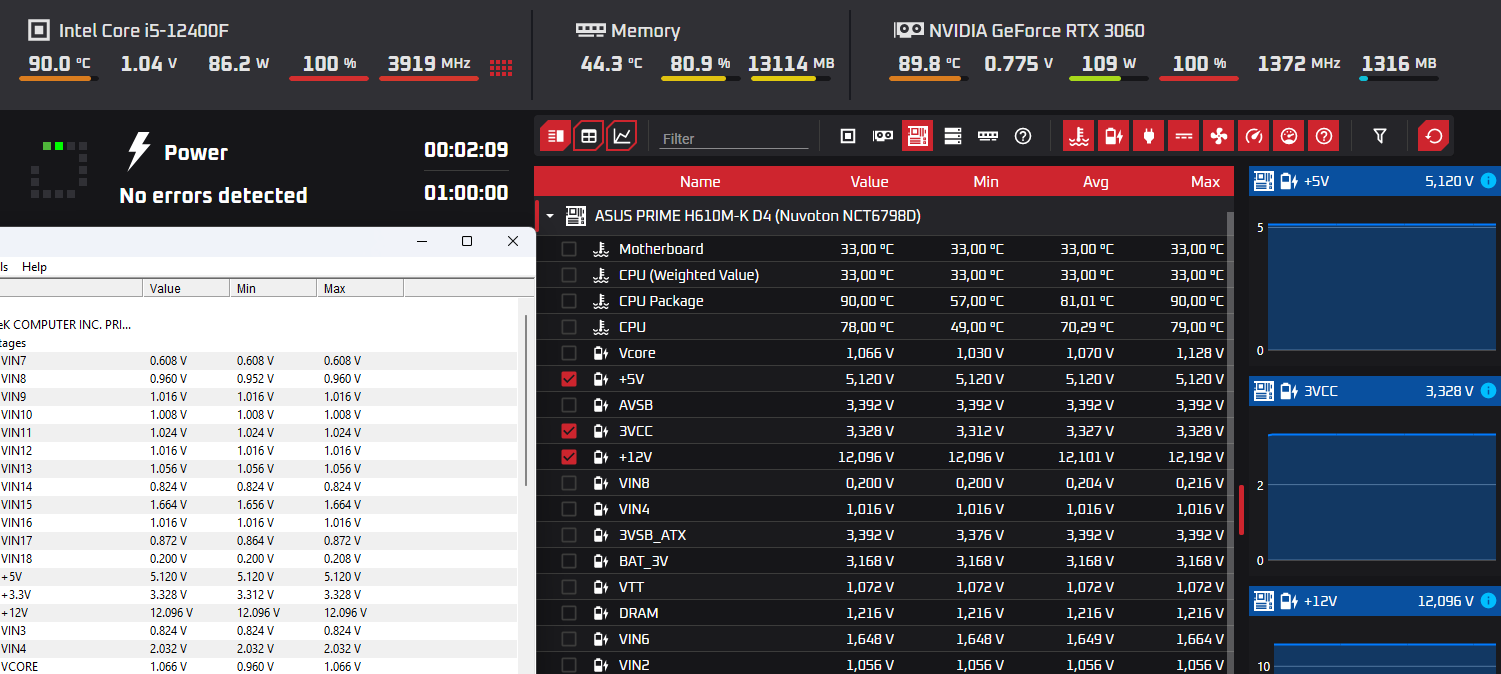Sort by the red Max column header
The image size is (1501, 674).
(x=1206, y=182)
